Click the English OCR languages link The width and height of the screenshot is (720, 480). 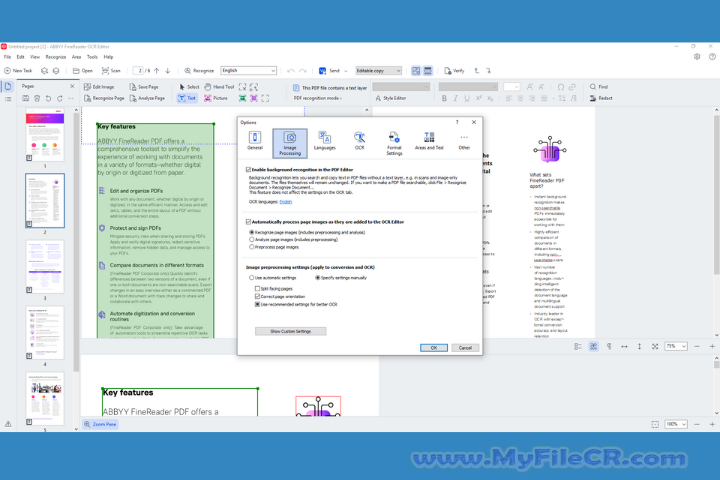pyautogui.click(x=286, y=202)
